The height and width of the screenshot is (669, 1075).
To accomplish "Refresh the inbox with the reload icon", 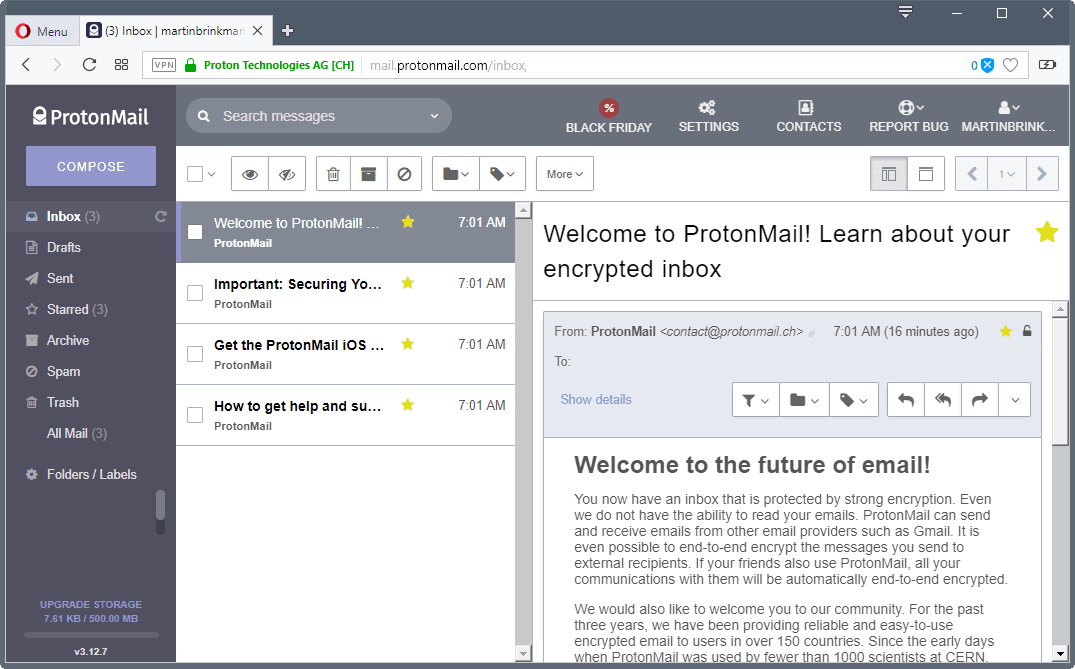I will (160, 217).
